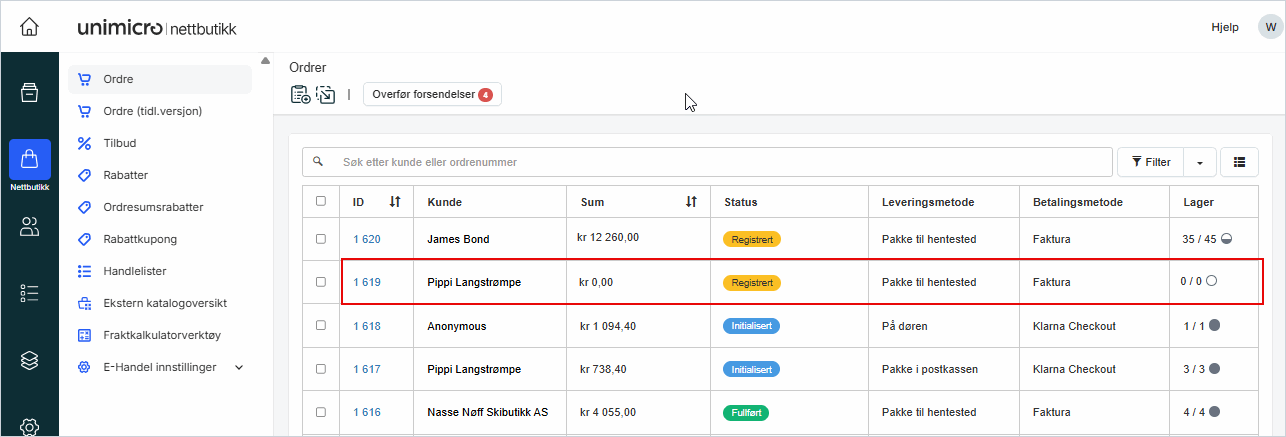Expand E-Handel innstillinger menu

pos(239,367)
